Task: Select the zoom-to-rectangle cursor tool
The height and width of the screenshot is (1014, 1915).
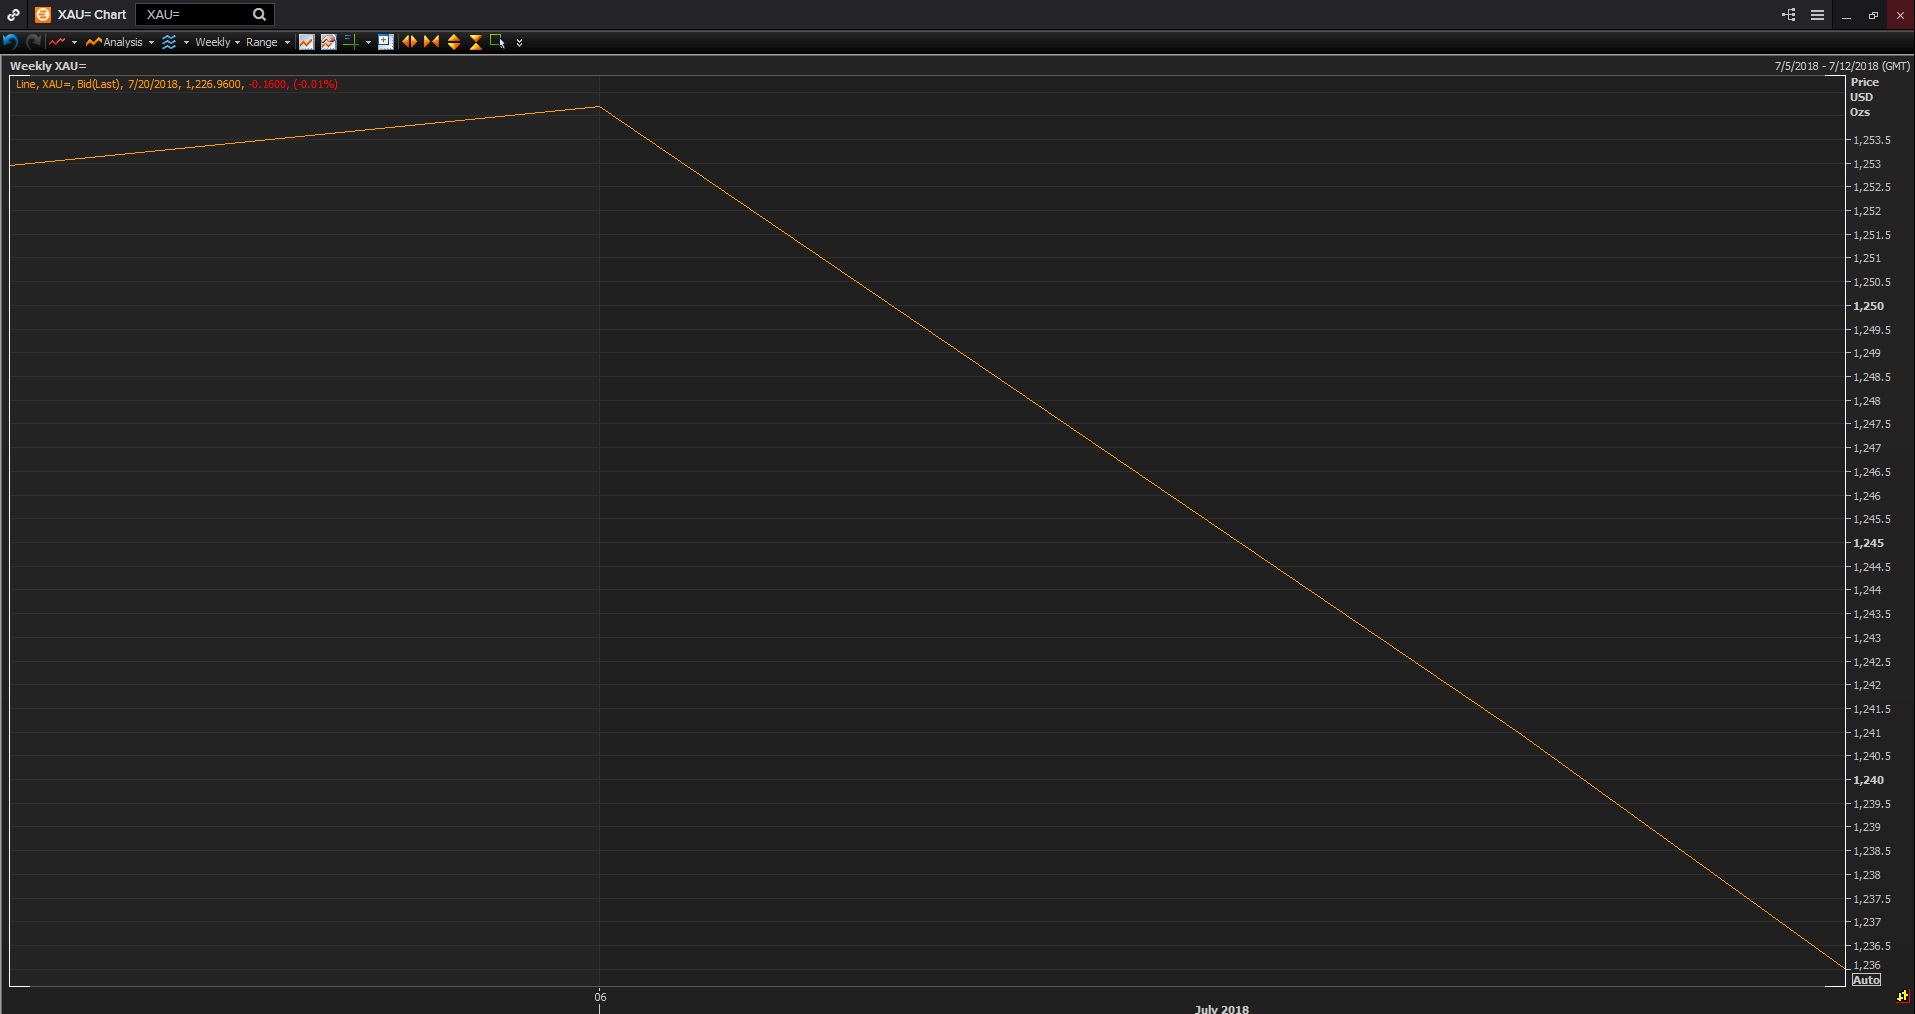Action: click(497, 42)
